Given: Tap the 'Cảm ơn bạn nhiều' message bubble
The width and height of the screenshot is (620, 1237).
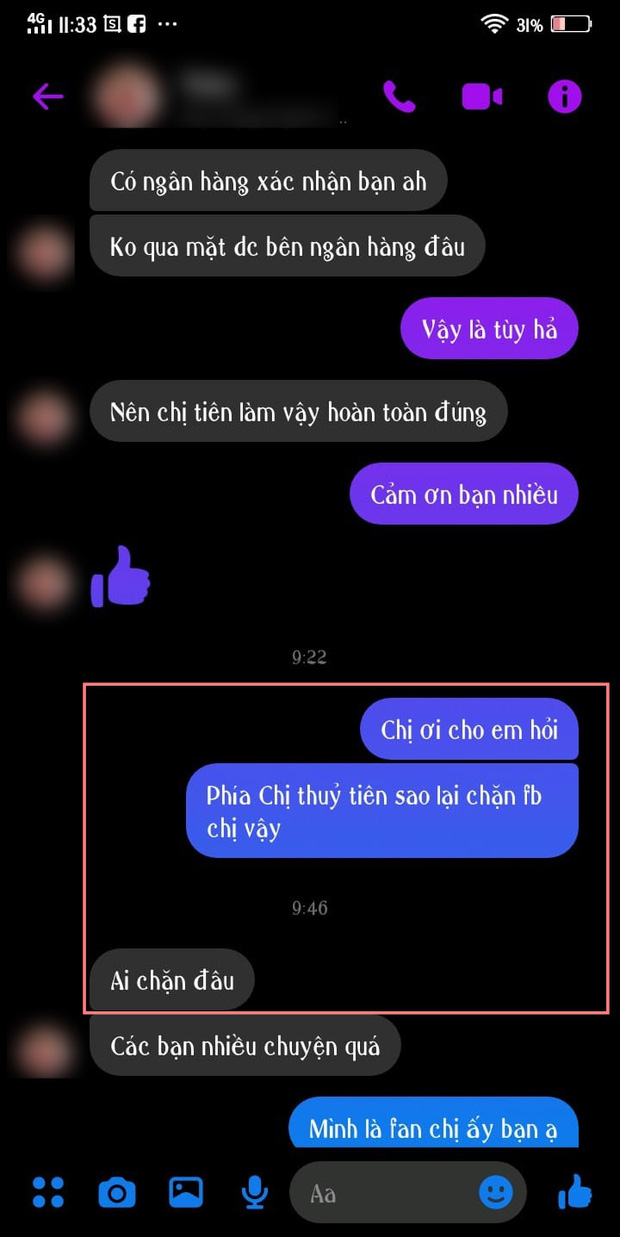Looking at the screenshot, I should 464,493.
